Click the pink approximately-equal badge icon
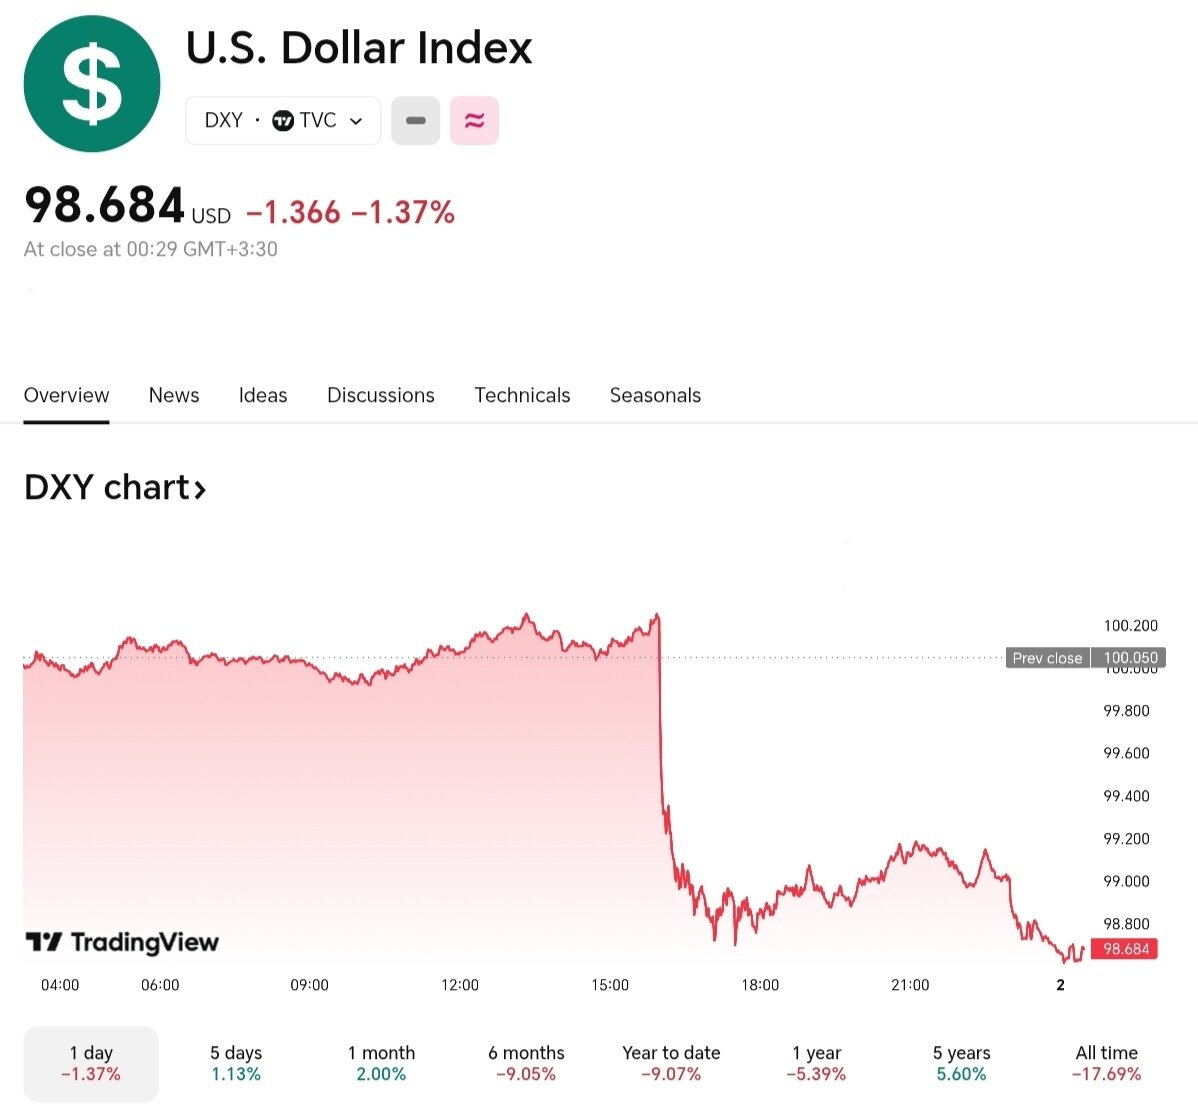Screen dimensions: 1198x1116 coord(474,121)
